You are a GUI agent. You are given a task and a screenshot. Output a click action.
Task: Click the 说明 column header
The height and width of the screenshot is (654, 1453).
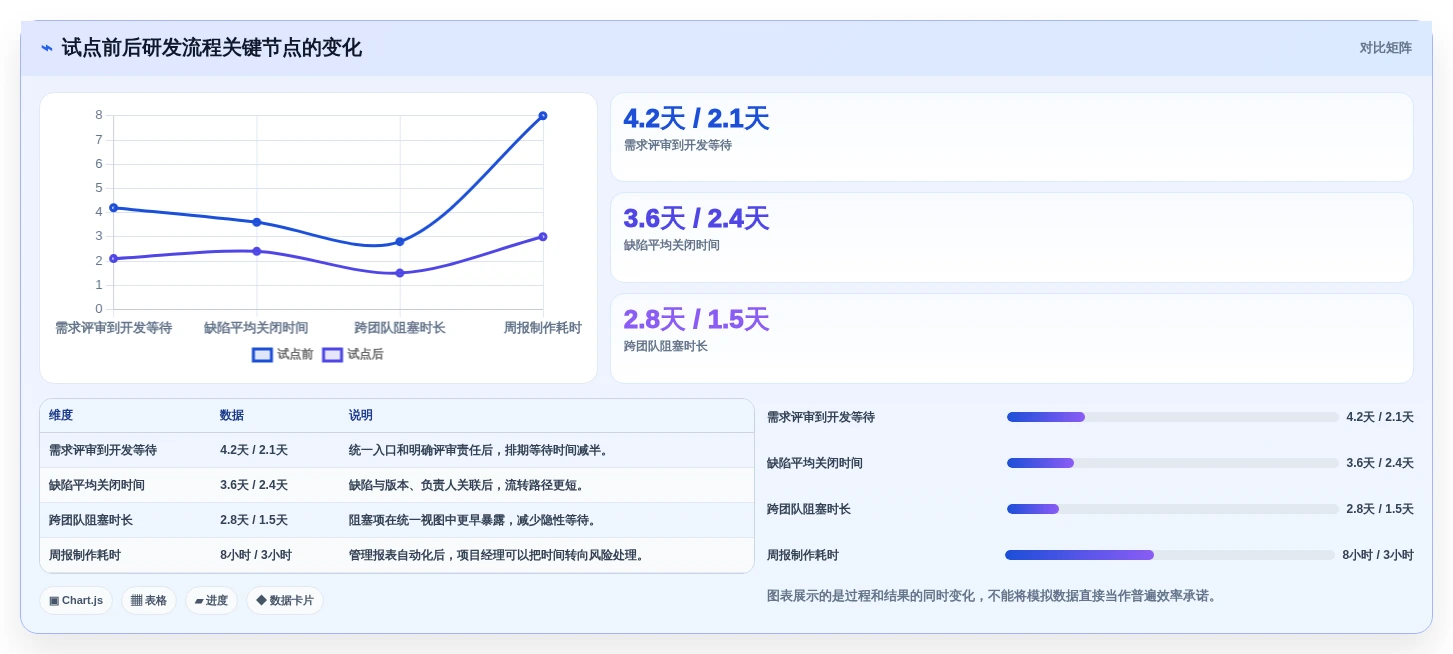(361, 416)
